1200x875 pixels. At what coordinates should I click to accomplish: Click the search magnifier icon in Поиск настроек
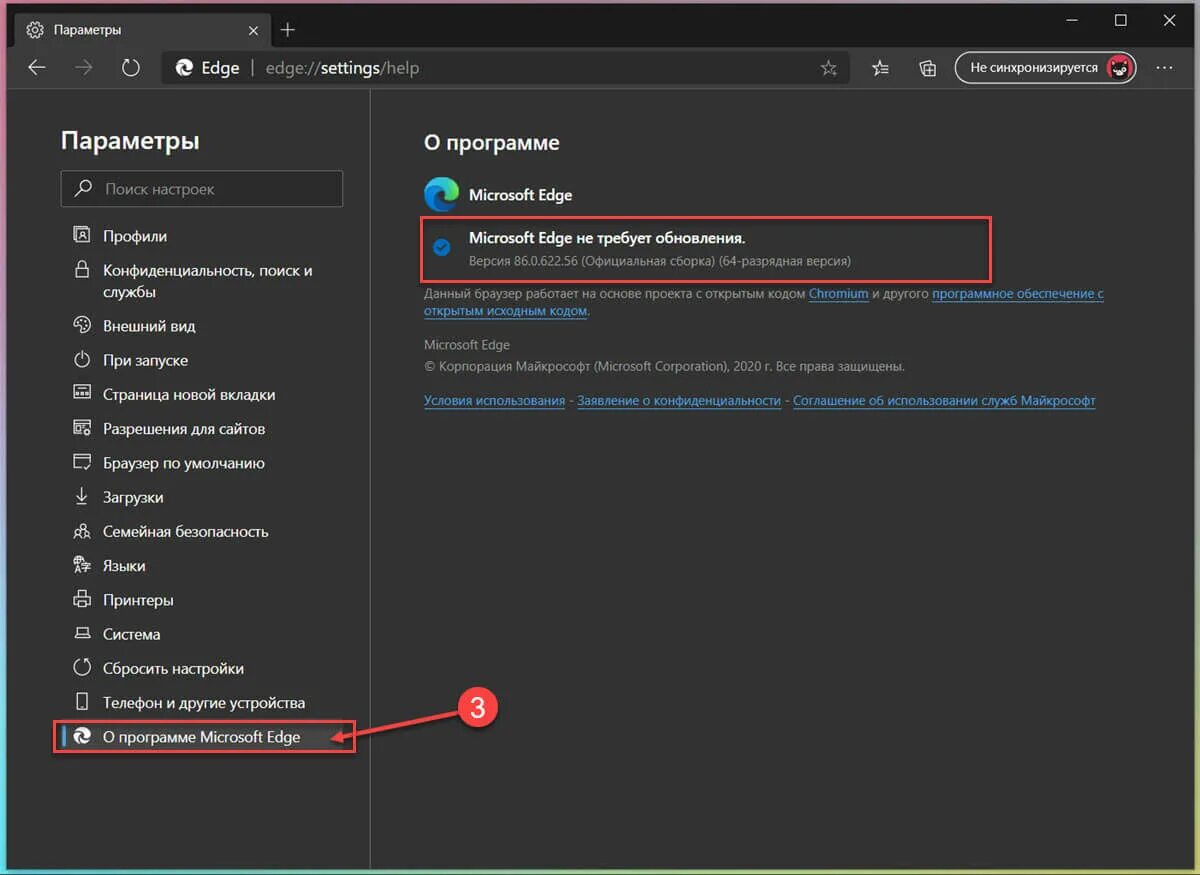point(82,188)
